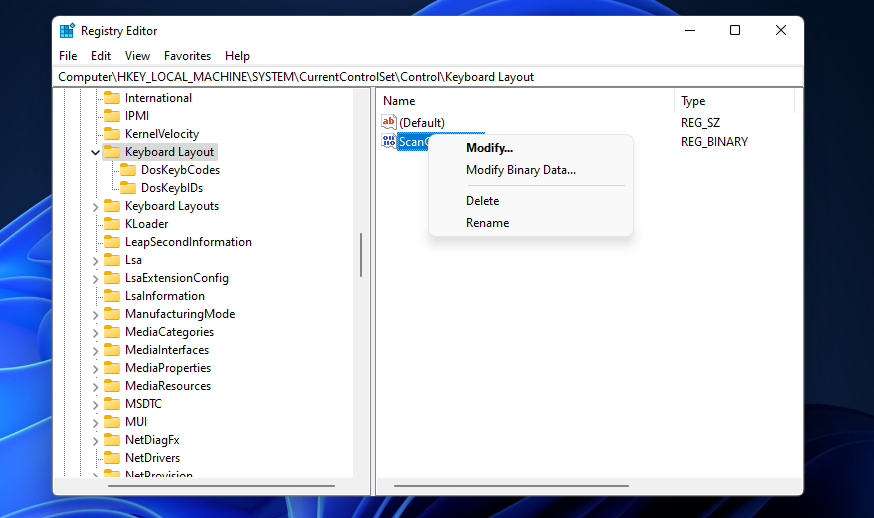
Task: Open the Help menu
Action: [237, 56]
